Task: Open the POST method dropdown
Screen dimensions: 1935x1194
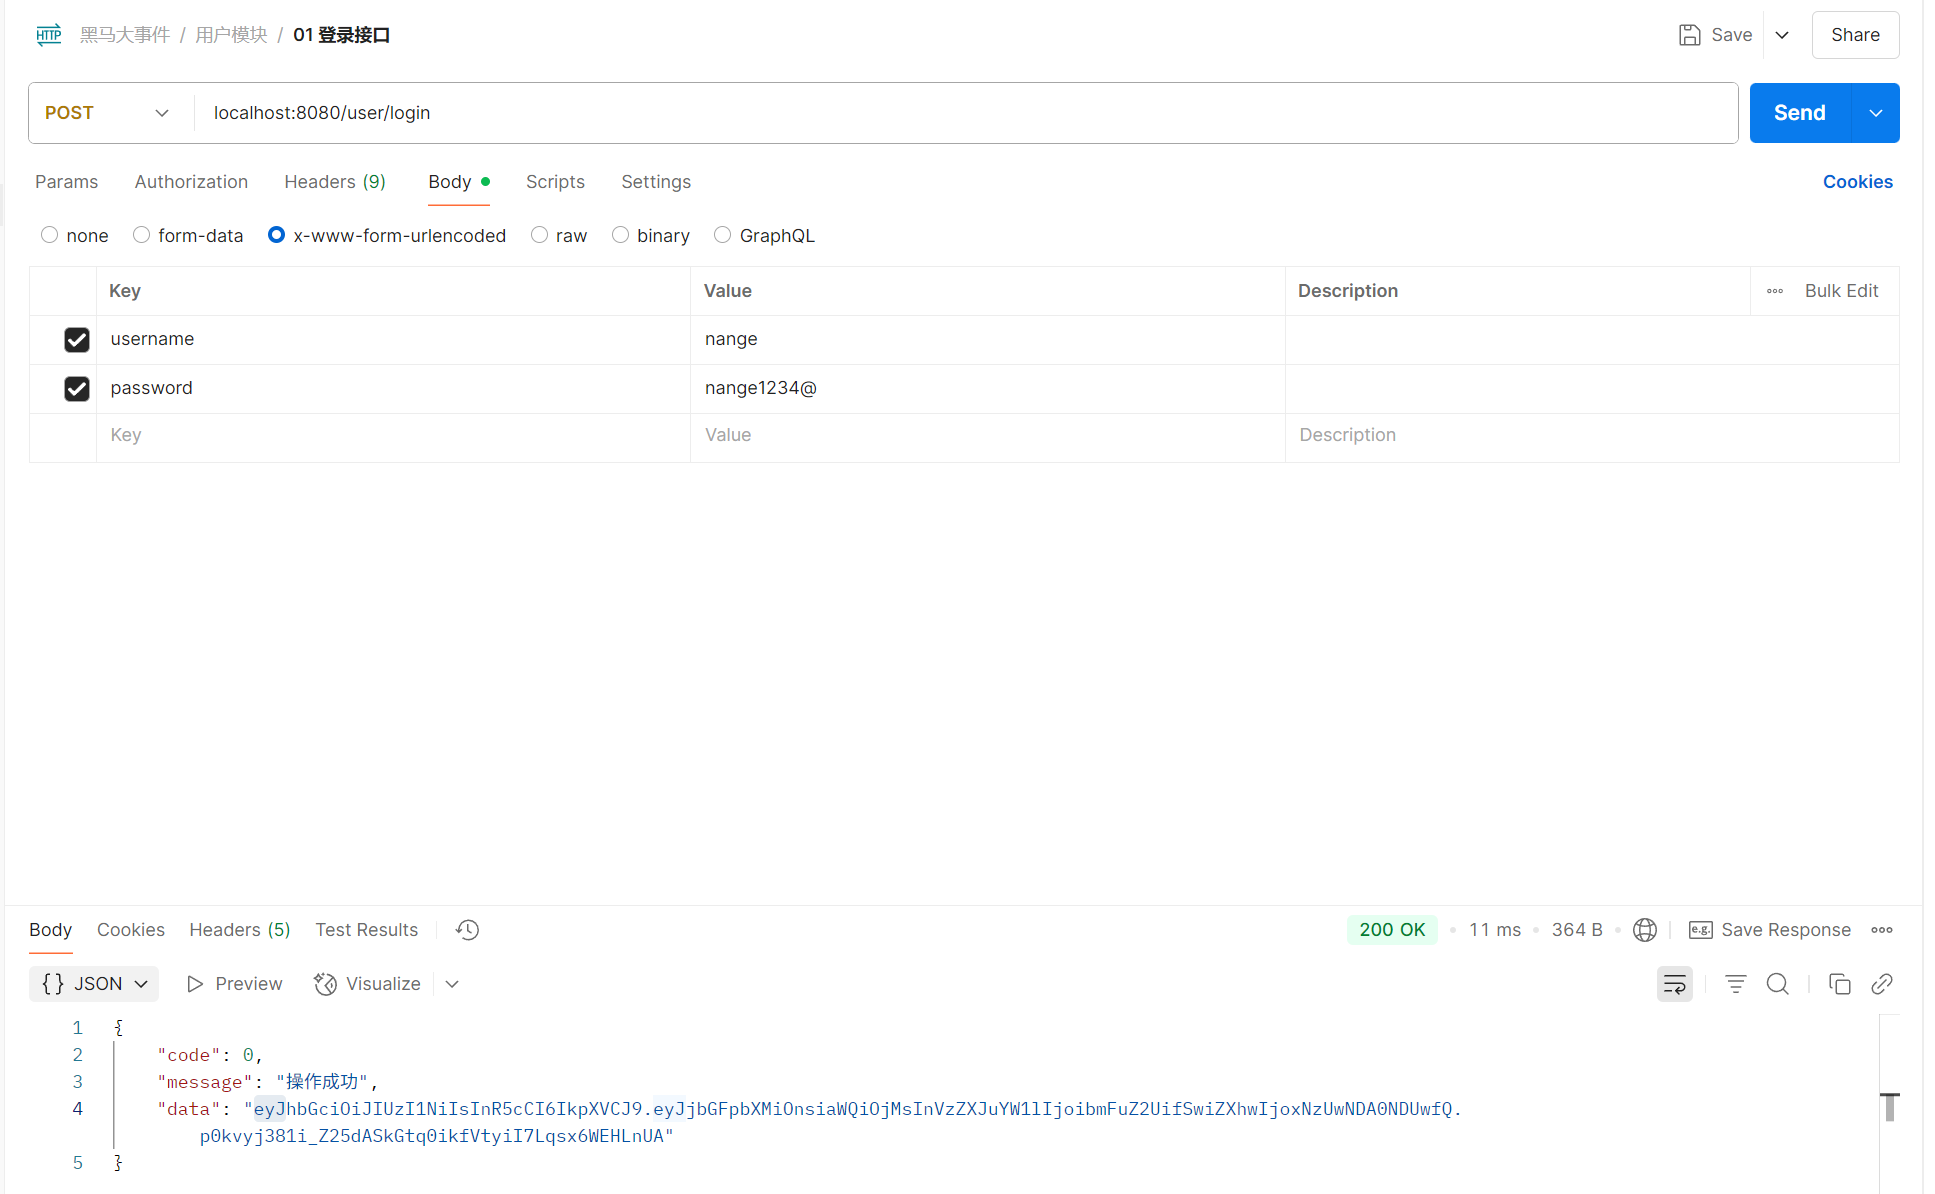Action: (x=108, y=113)
